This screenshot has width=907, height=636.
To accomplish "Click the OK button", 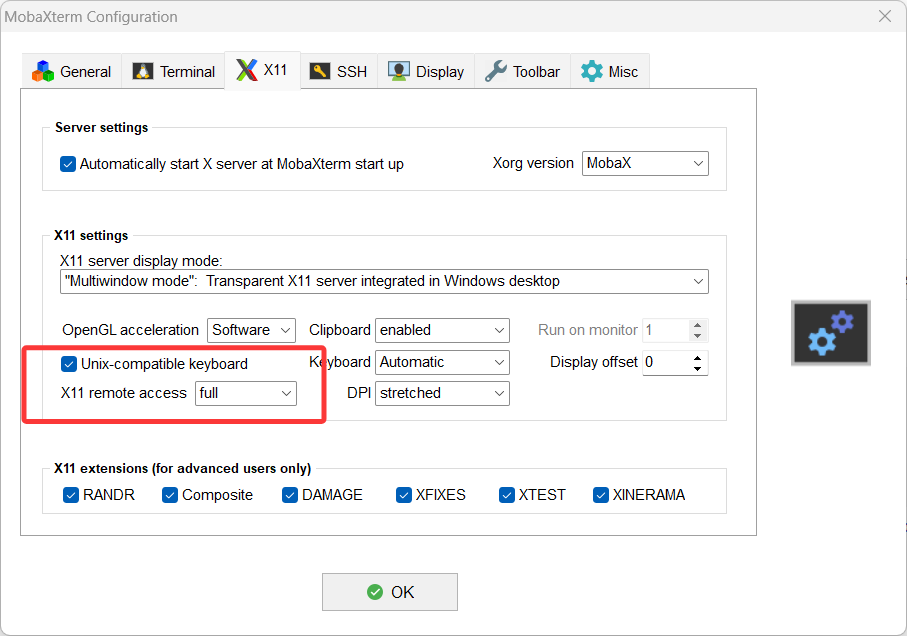I will 390,592.
